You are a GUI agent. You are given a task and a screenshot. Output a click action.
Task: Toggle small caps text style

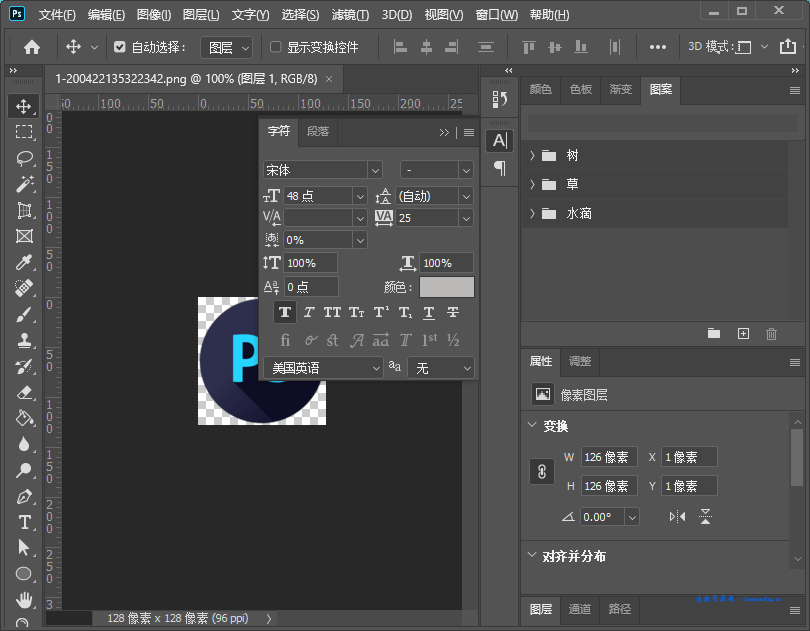pyautogui.click(x=356, y=312)
